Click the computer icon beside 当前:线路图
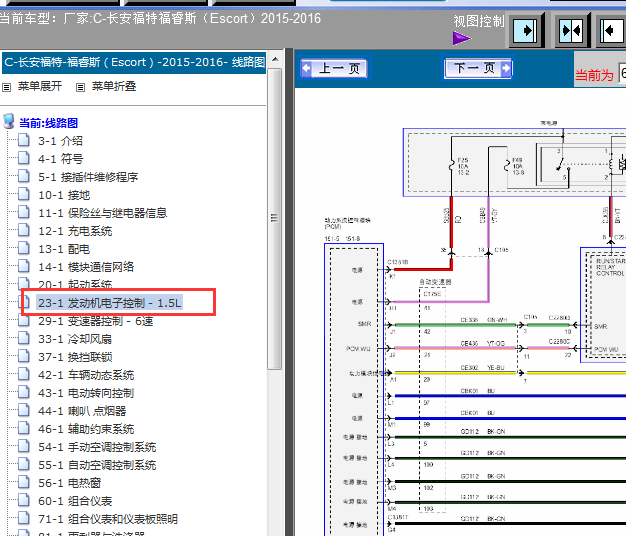 click(x=8, y=121)
